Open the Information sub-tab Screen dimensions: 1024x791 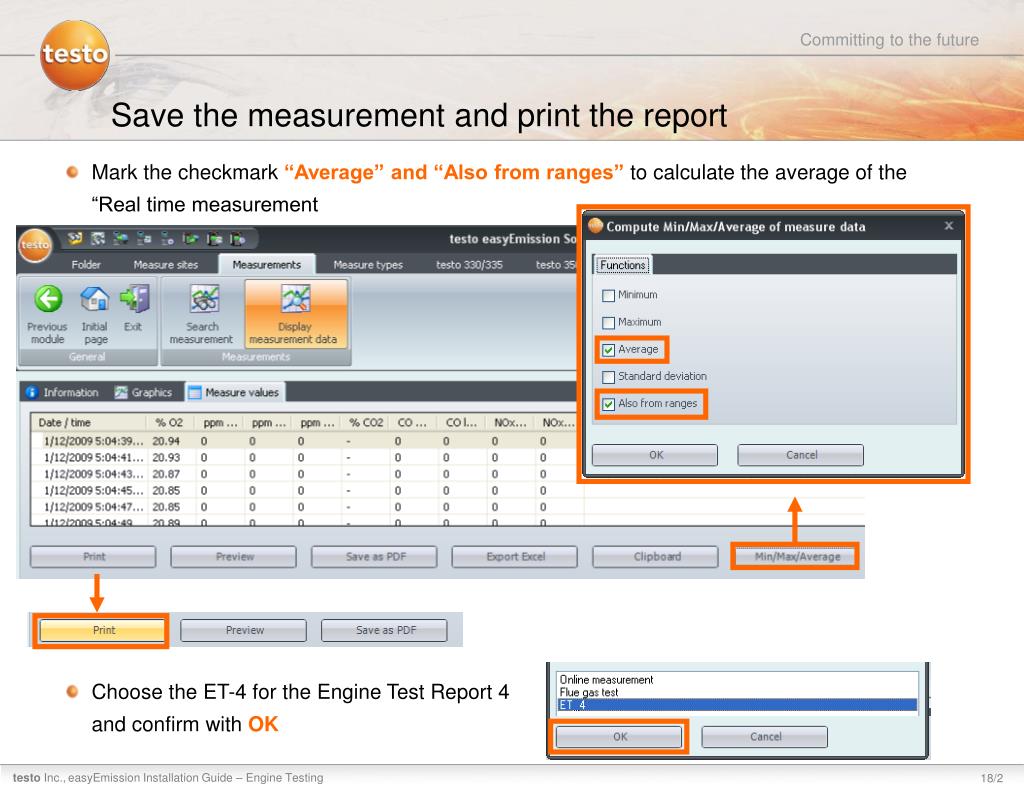coord(62,392)
